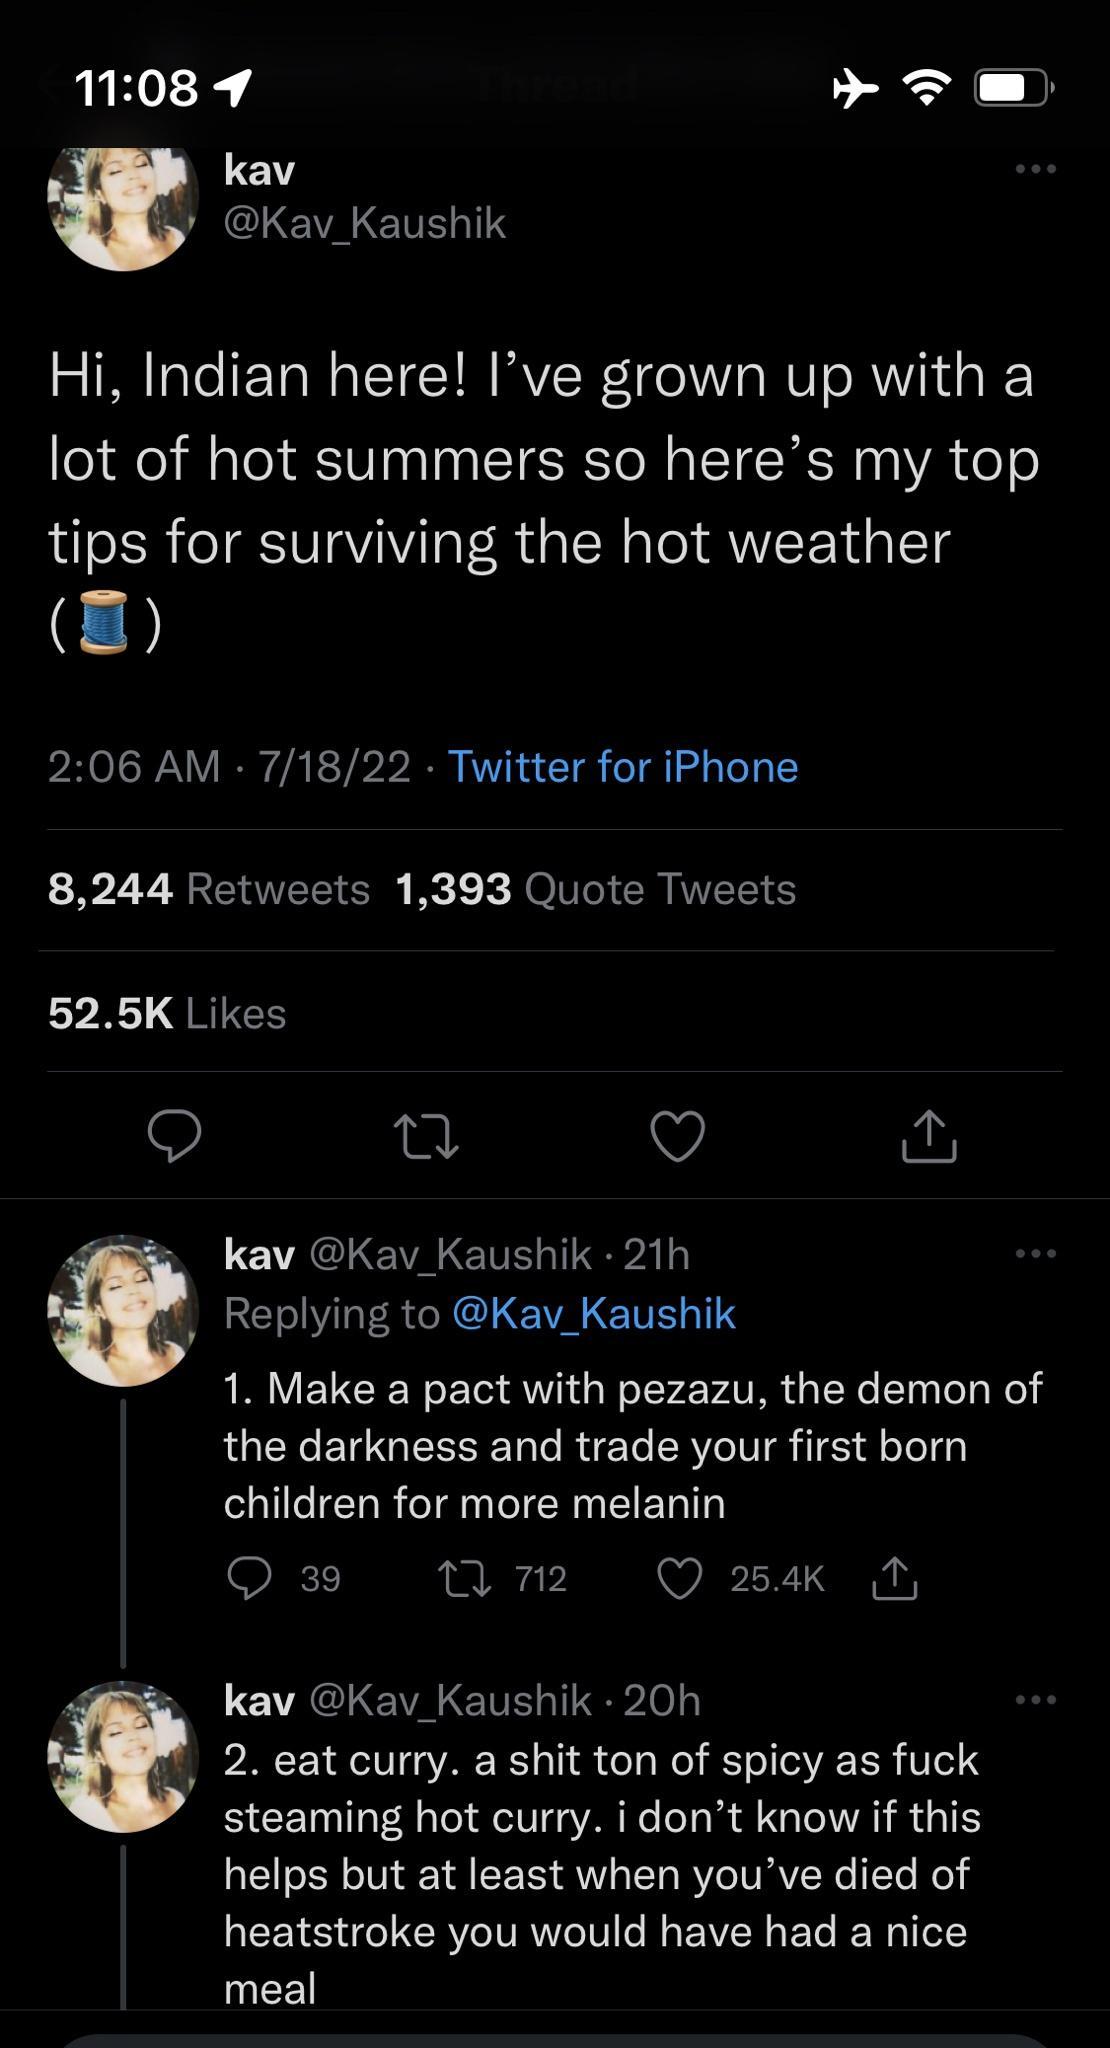1110x2048 pixels.
Task: Toggle like on the 25.4K reply
Action: pos(682,1578)
